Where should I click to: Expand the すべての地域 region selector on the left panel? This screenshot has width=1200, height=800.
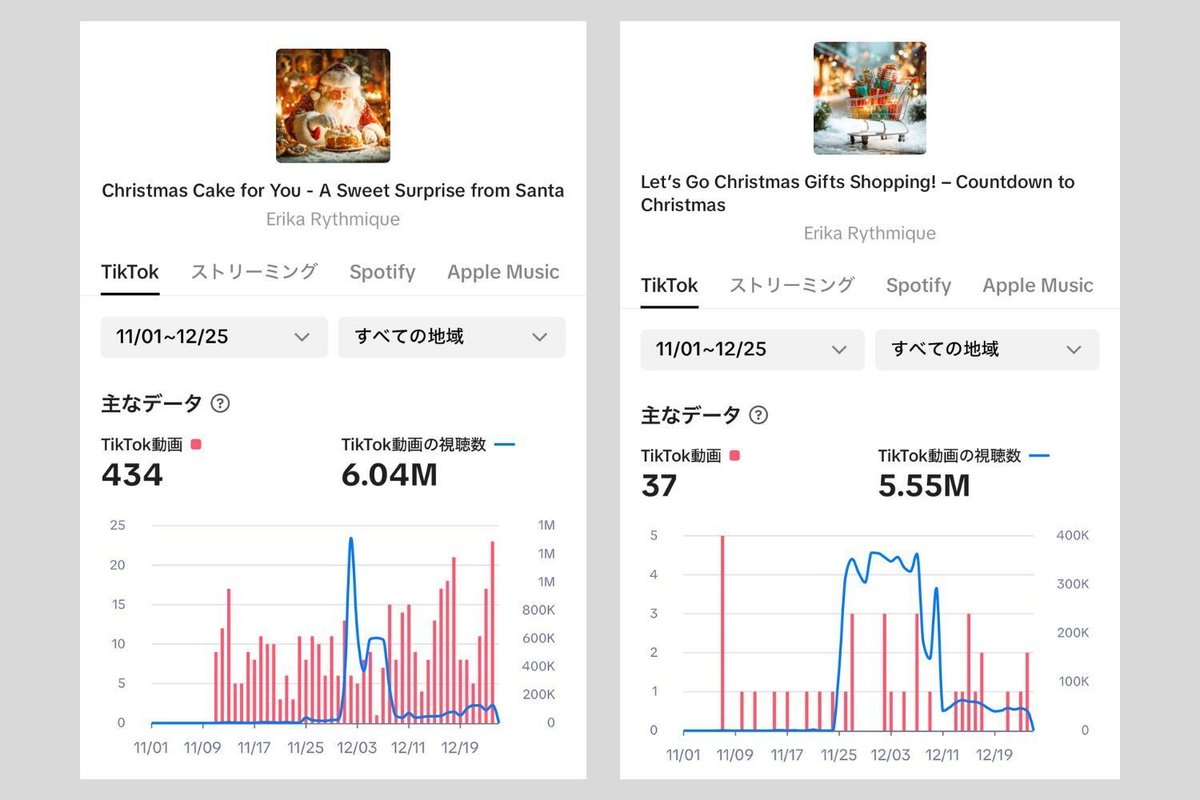[451, 338]
